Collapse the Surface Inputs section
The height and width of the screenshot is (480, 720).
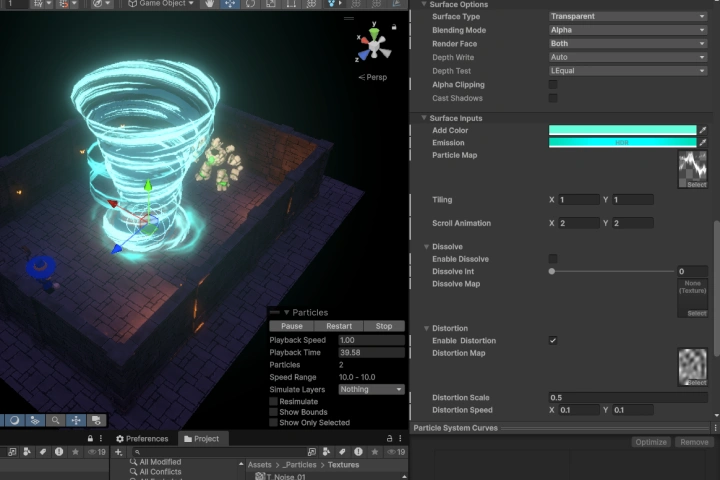(x=424, y=118)
